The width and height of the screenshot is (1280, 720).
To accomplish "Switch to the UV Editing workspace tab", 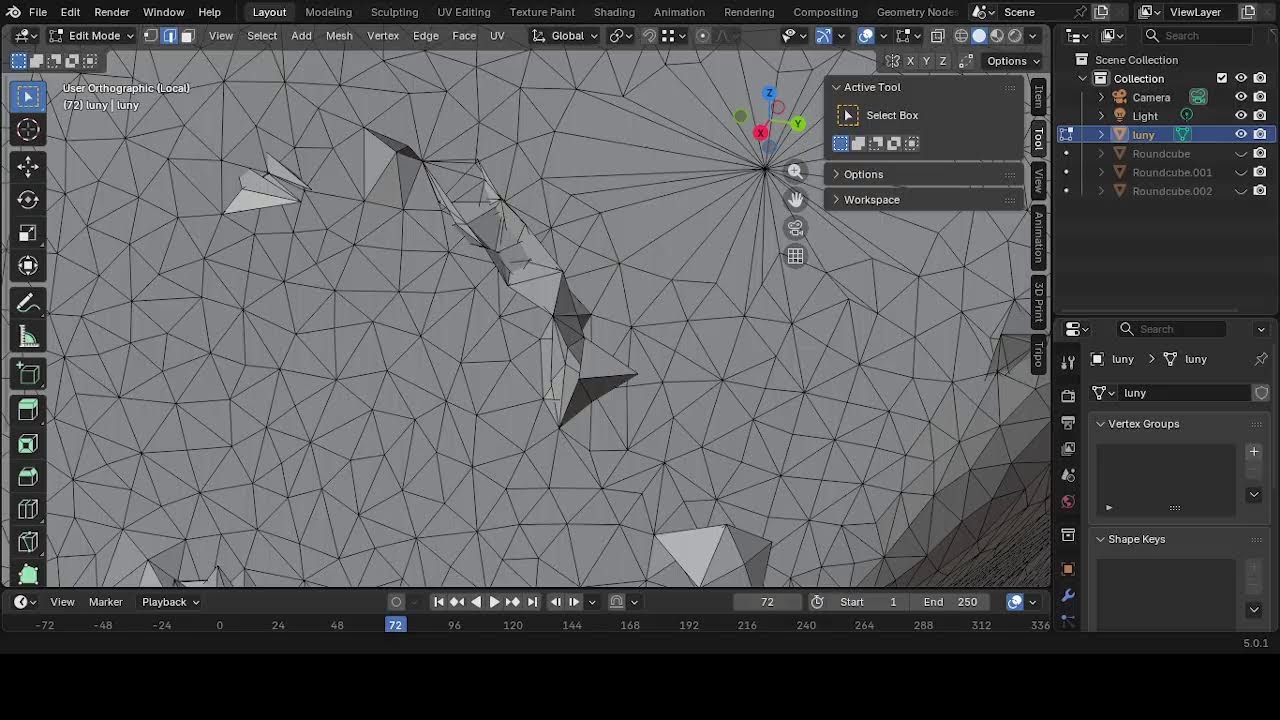I will [x=464, y=12].
